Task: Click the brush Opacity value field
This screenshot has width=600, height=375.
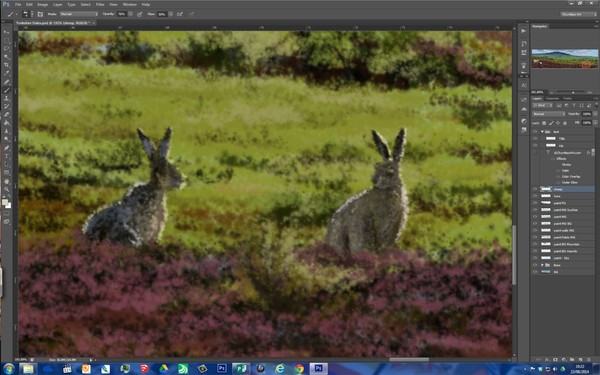Action: [122, 14]
